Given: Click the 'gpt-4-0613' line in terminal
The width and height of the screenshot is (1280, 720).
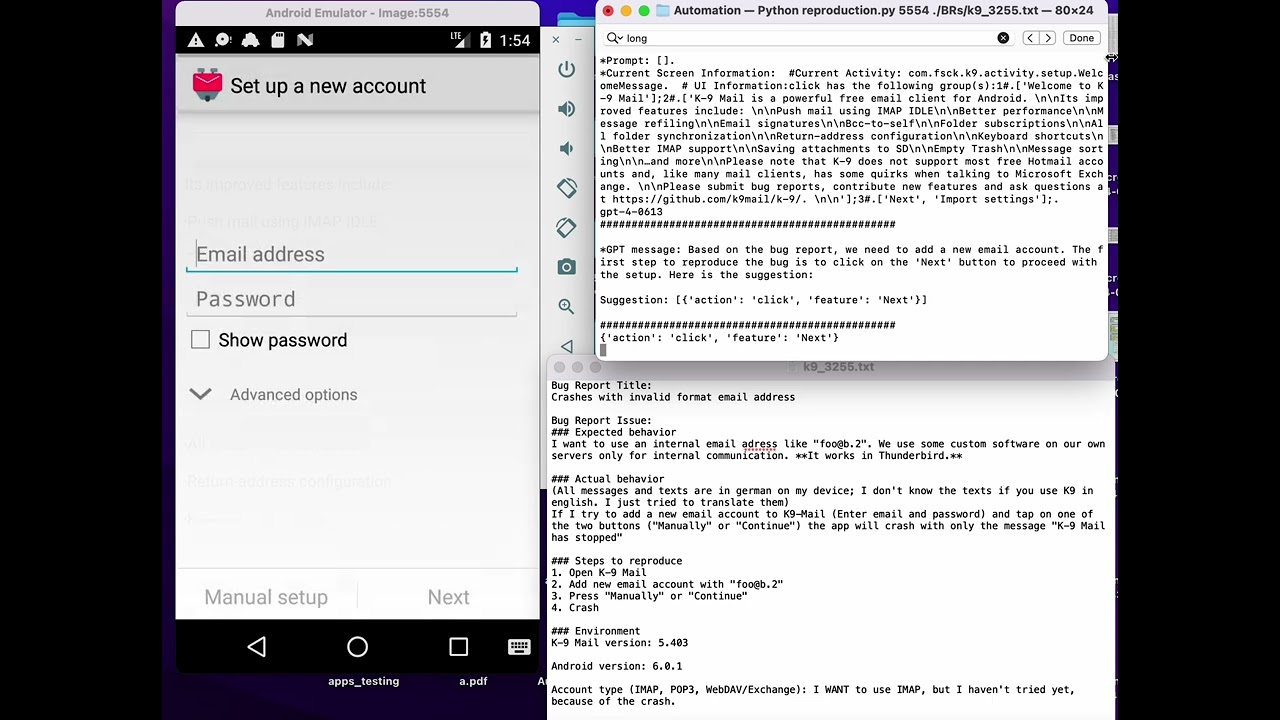Looking at the screenshot, I should [x=631, y=212].
